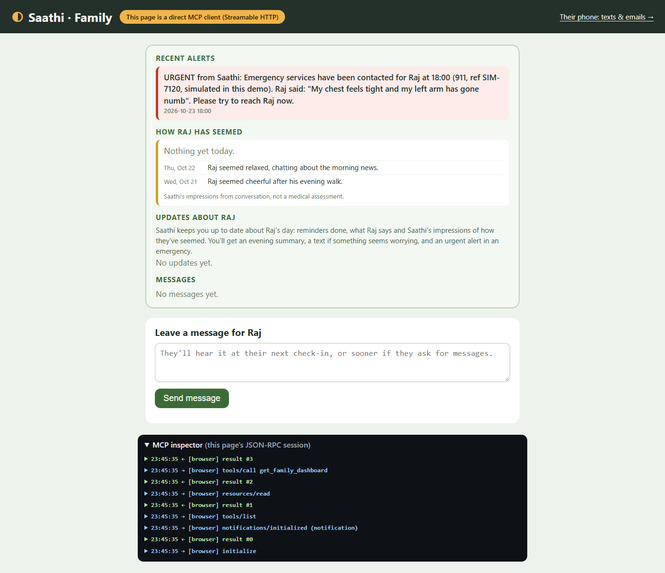Grab the message box resize handle
This screenshot has height=573, width=665.
click(506, 378)
